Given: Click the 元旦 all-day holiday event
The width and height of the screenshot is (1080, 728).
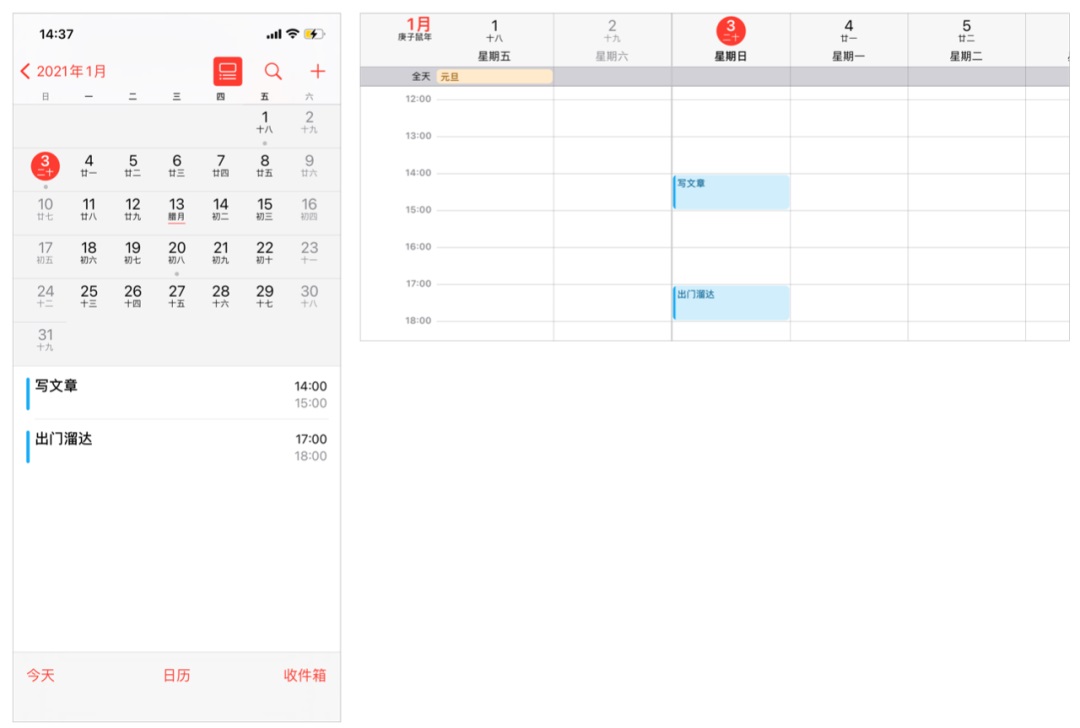Looking at the screenshot, I should [x=494, y=76].
